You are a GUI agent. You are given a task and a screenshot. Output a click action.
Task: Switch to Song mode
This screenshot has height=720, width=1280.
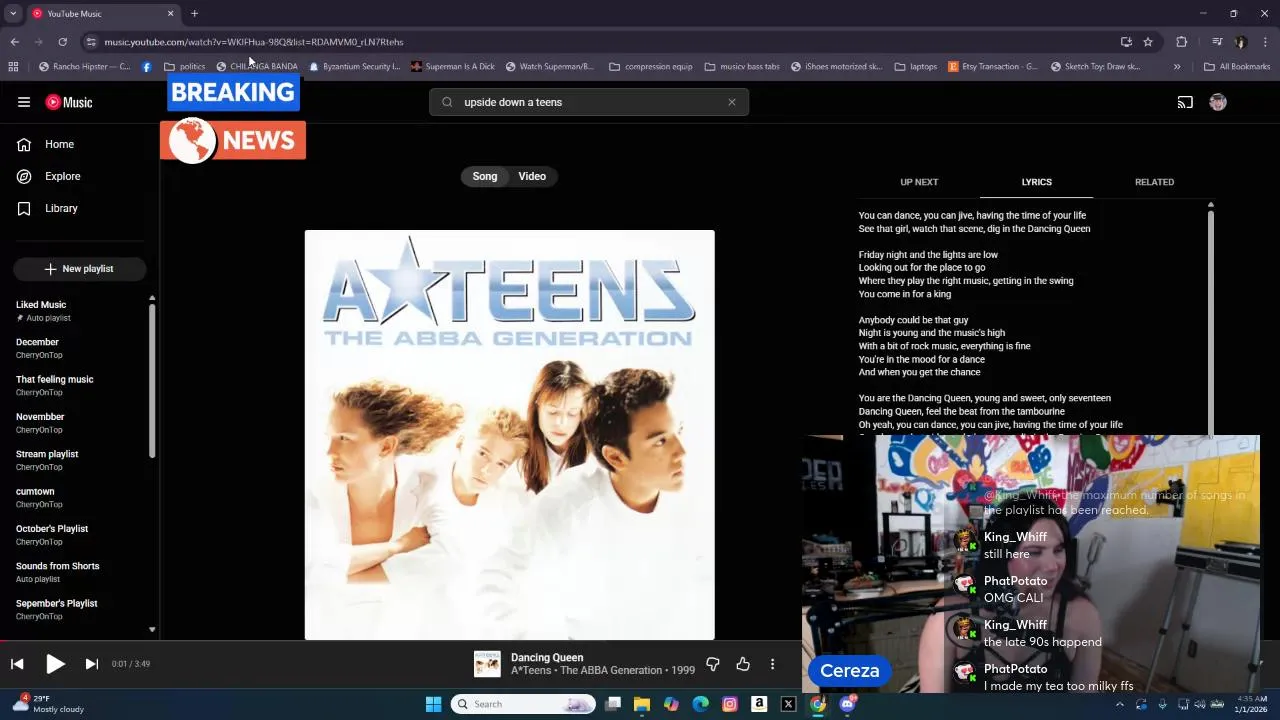485,176
